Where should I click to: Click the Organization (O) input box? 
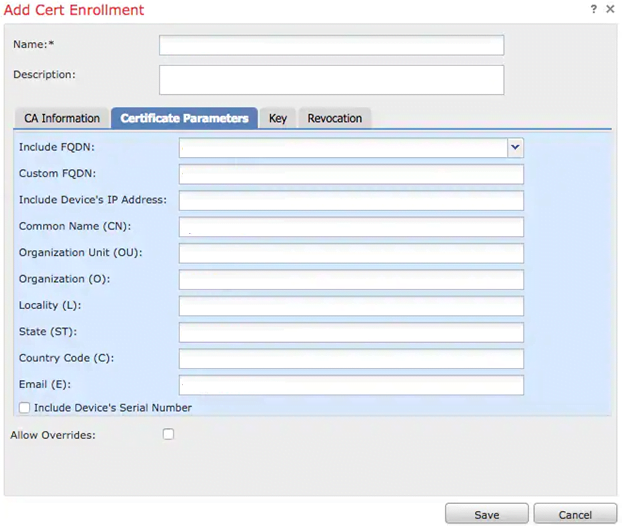[351, 279]
